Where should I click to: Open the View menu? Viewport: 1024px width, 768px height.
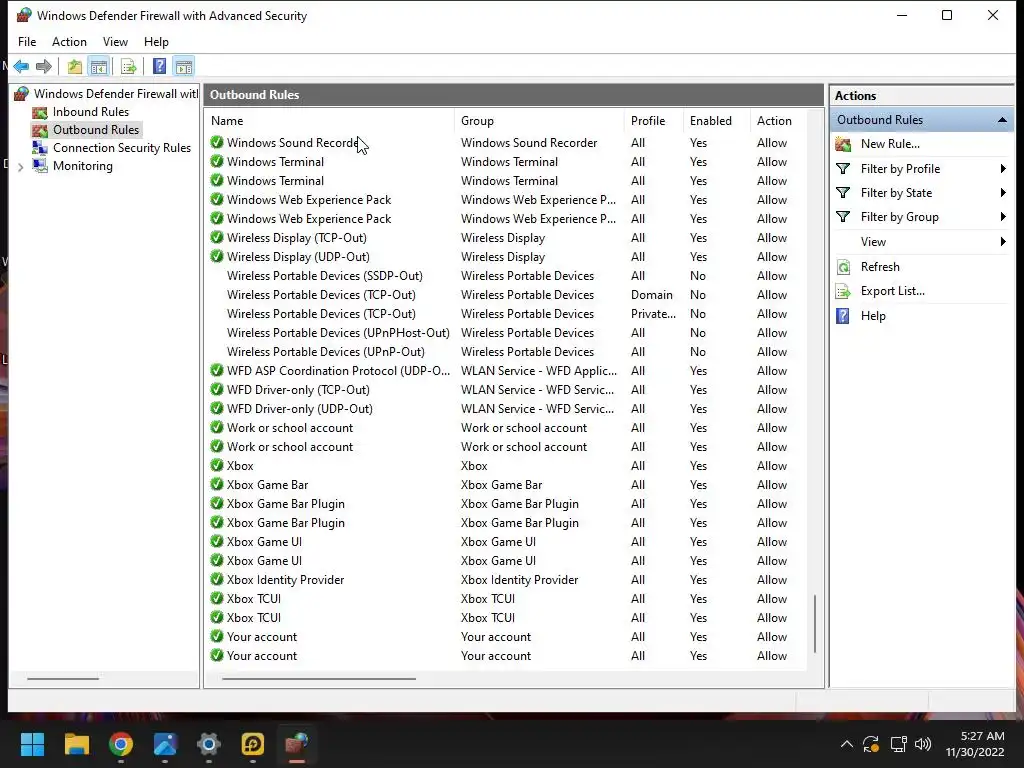[115, 42]
